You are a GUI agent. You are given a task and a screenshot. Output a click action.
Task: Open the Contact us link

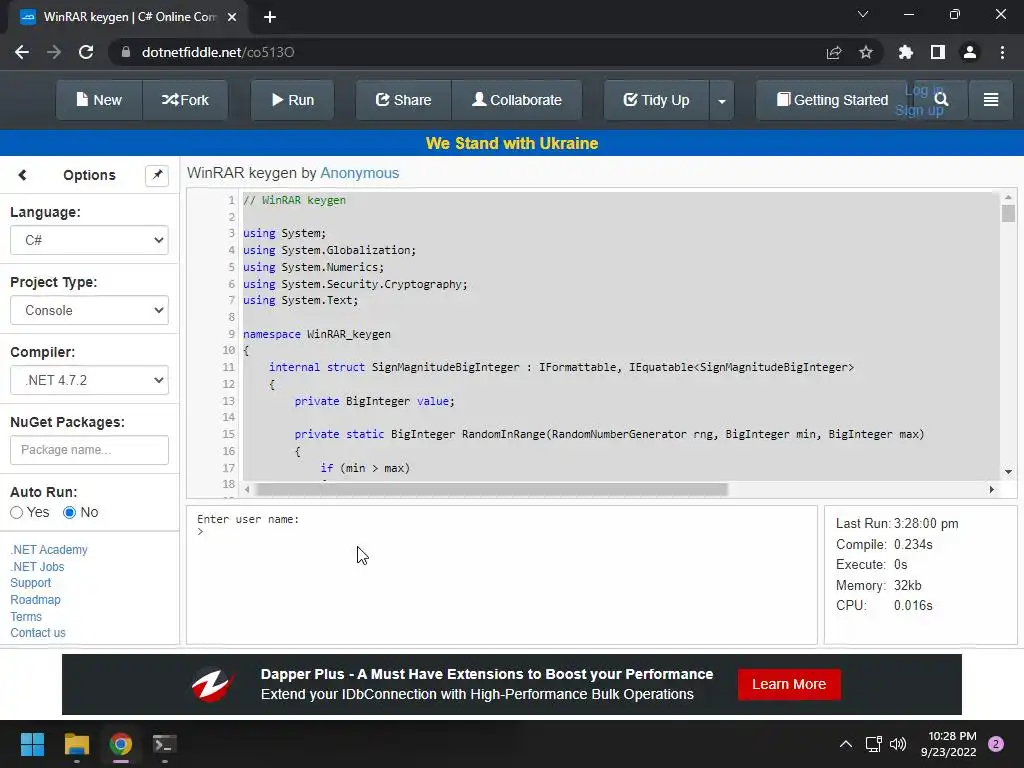pyautogui.click(x=38, y=633)
